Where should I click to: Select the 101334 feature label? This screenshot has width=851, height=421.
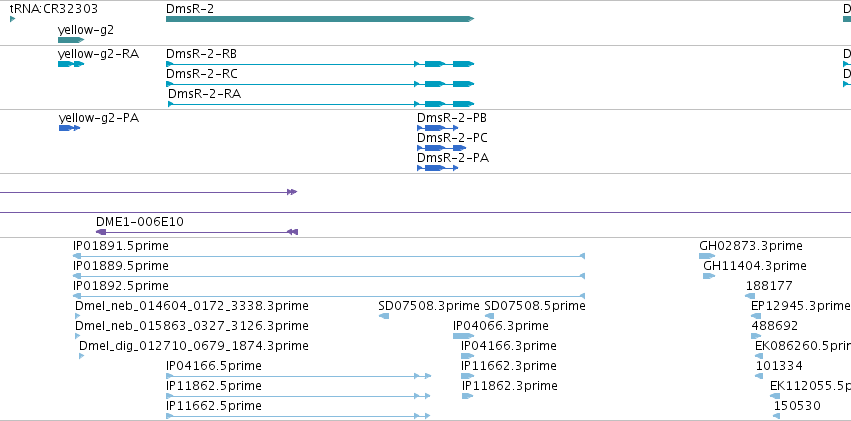pos(779,366)
